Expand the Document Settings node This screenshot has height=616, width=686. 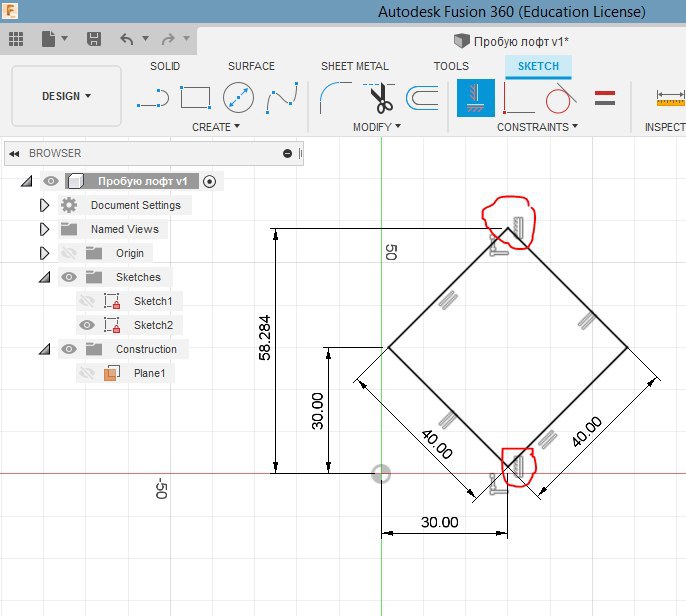(x=44, y=205)
